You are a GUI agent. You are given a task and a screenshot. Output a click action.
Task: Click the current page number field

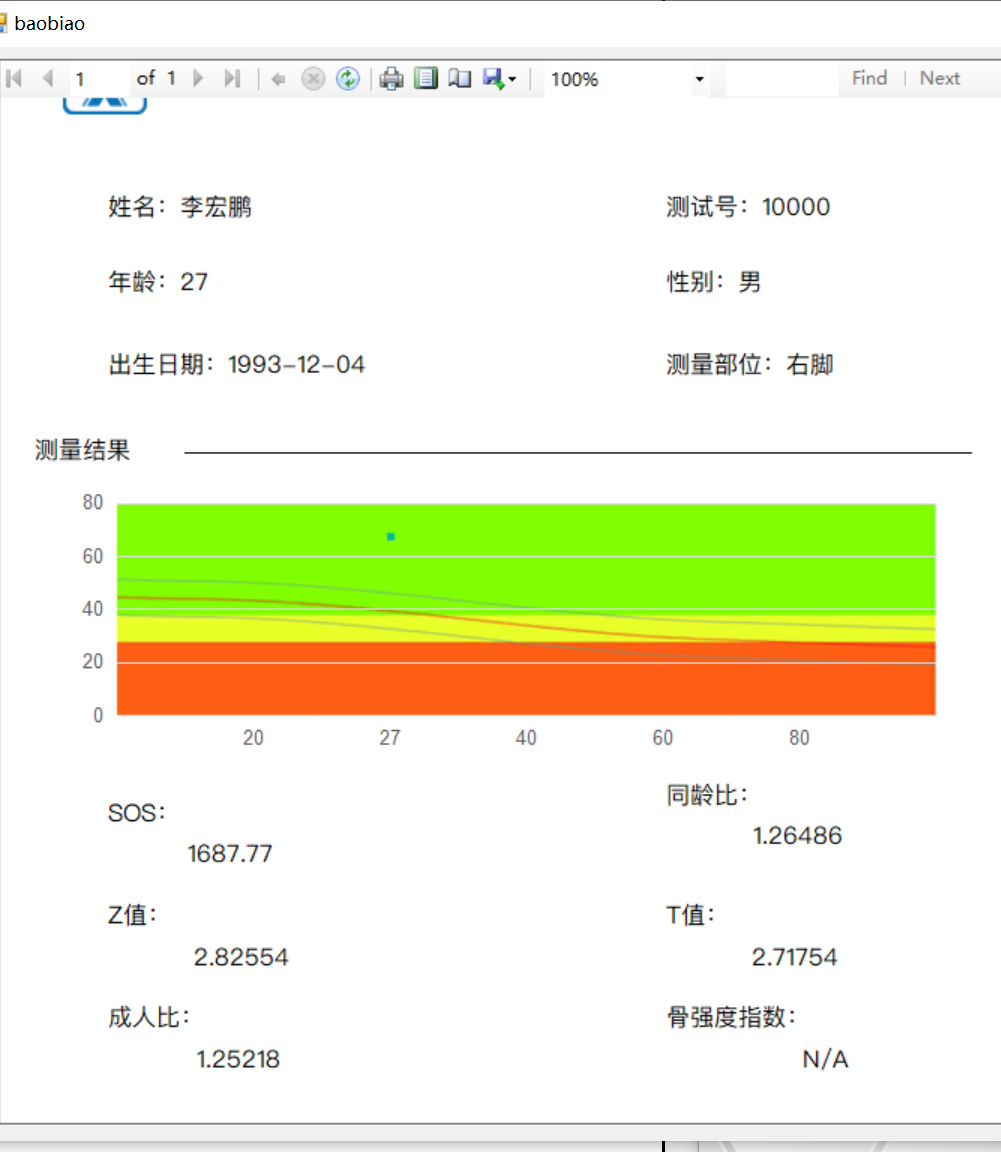100,79
